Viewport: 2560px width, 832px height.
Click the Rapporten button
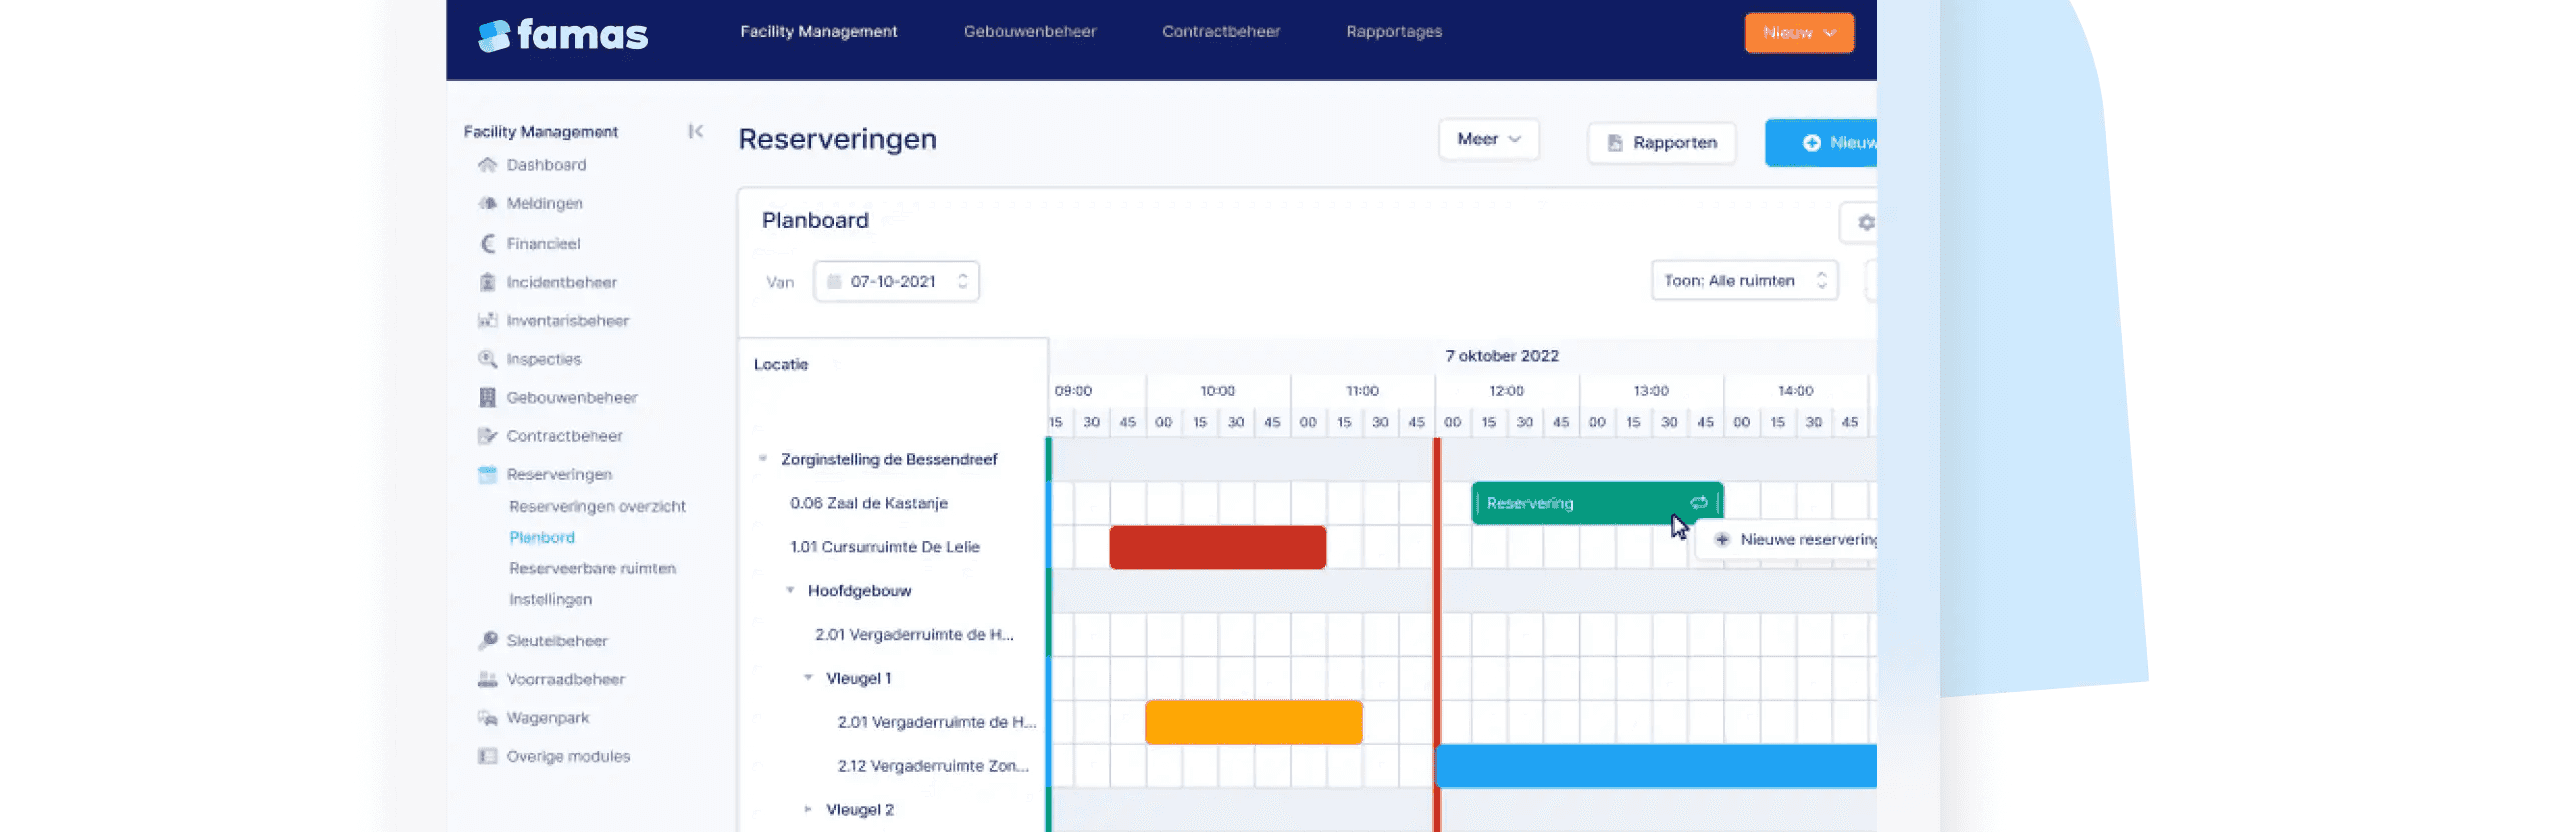(x=1661, y=143)
